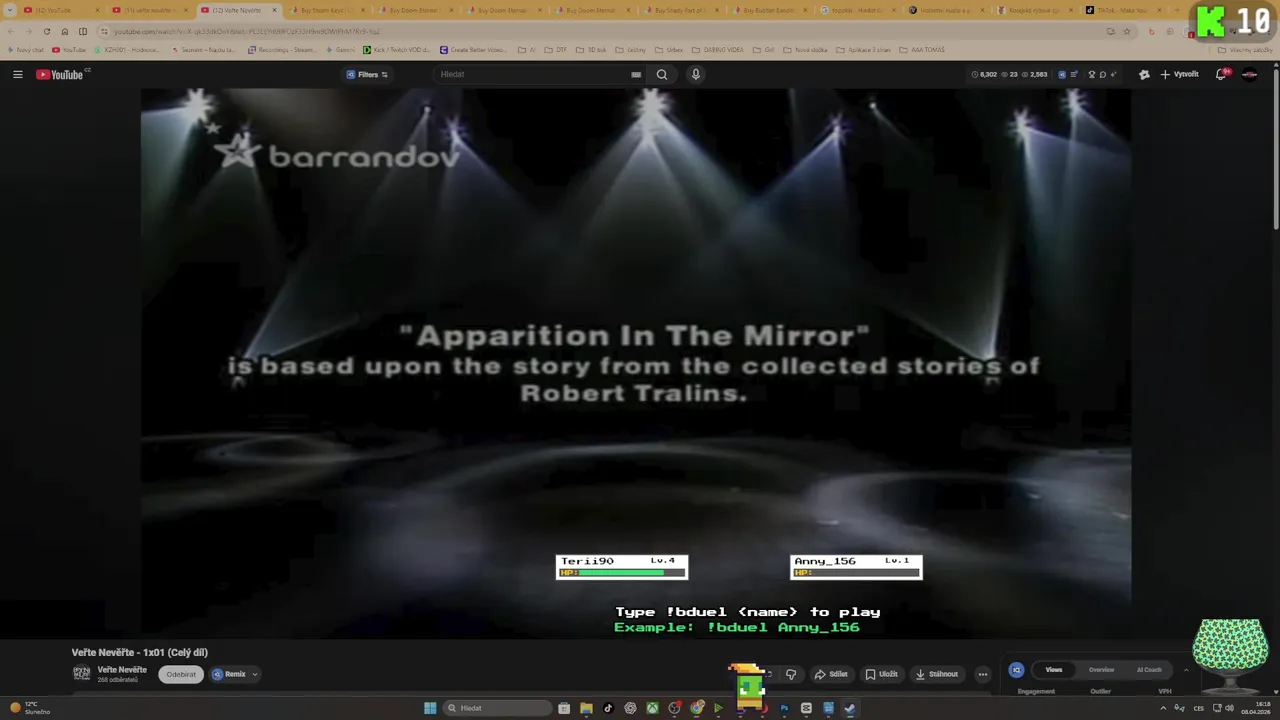Click the gear-shaped extension icon beside Vytvořit
Screen dimensions: 1280x720
pos(1144,74)
